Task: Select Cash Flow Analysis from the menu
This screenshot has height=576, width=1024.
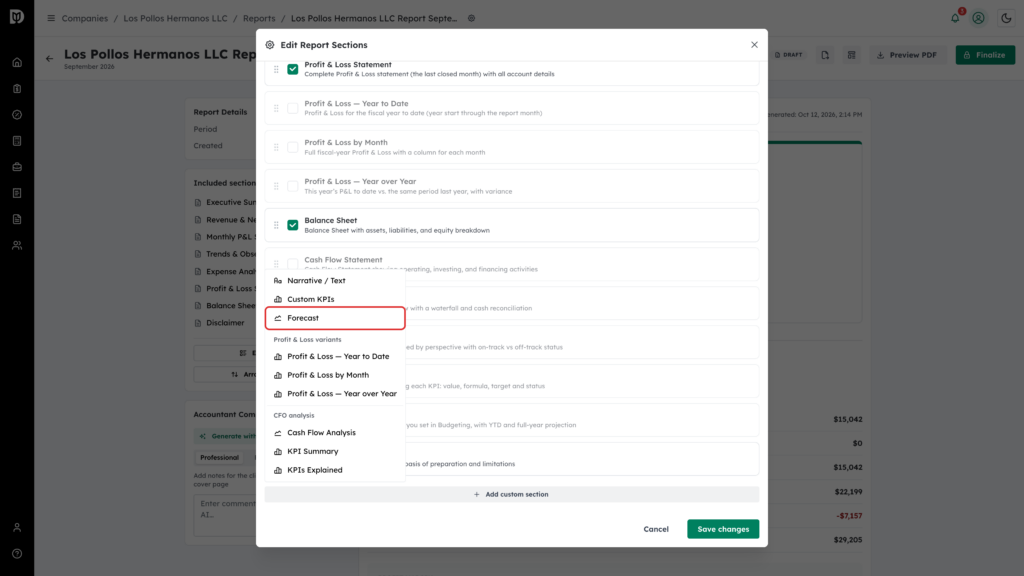Action: pos(335,432)
